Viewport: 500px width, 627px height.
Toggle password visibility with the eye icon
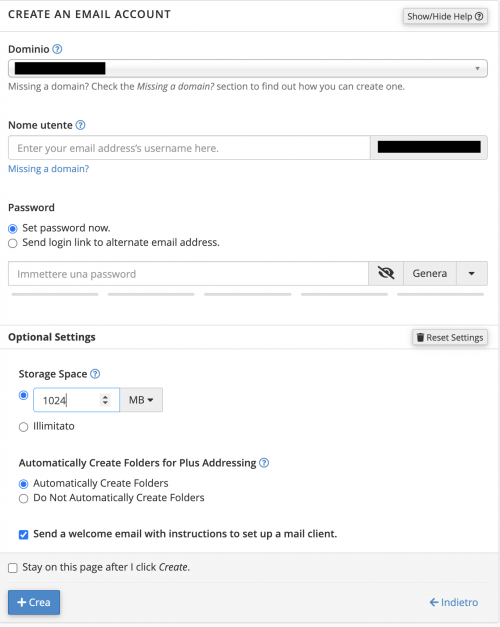[386, 274]
